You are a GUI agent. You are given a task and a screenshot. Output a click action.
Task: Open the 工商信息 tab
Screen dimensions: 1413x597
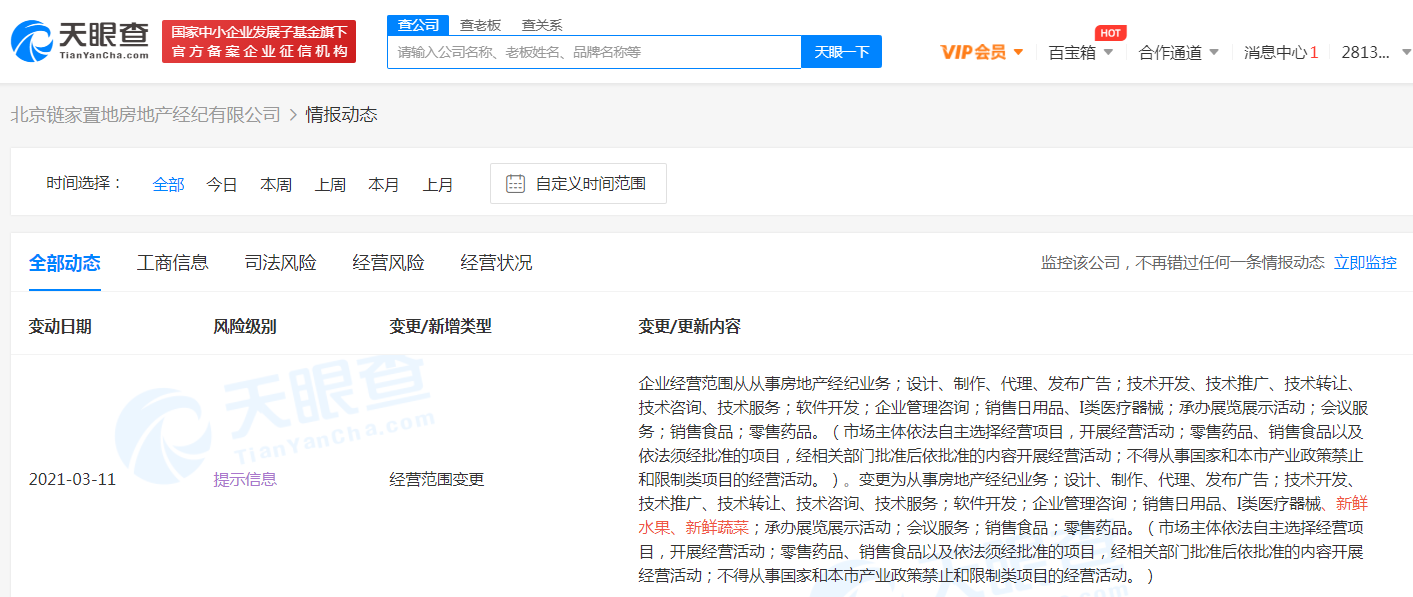coord(173,263)
